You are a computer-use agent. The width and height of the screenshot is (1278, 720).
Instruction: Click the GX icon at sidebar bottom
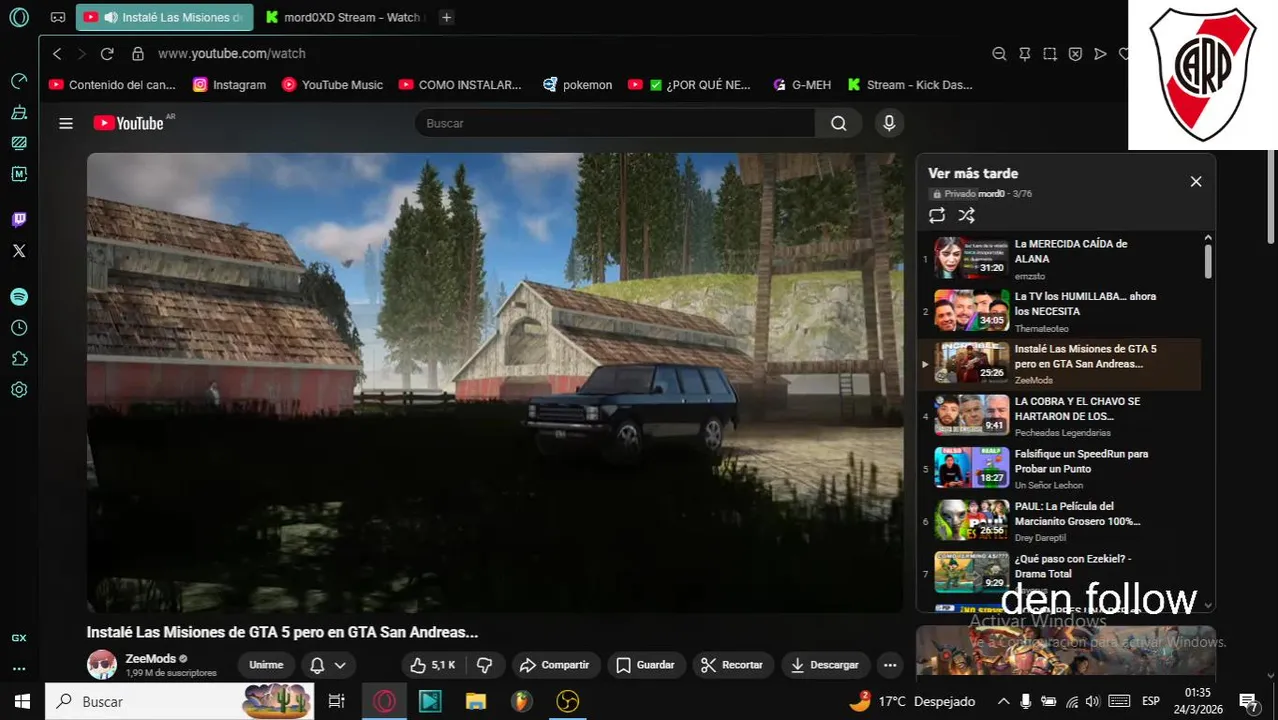coord(19,638)
